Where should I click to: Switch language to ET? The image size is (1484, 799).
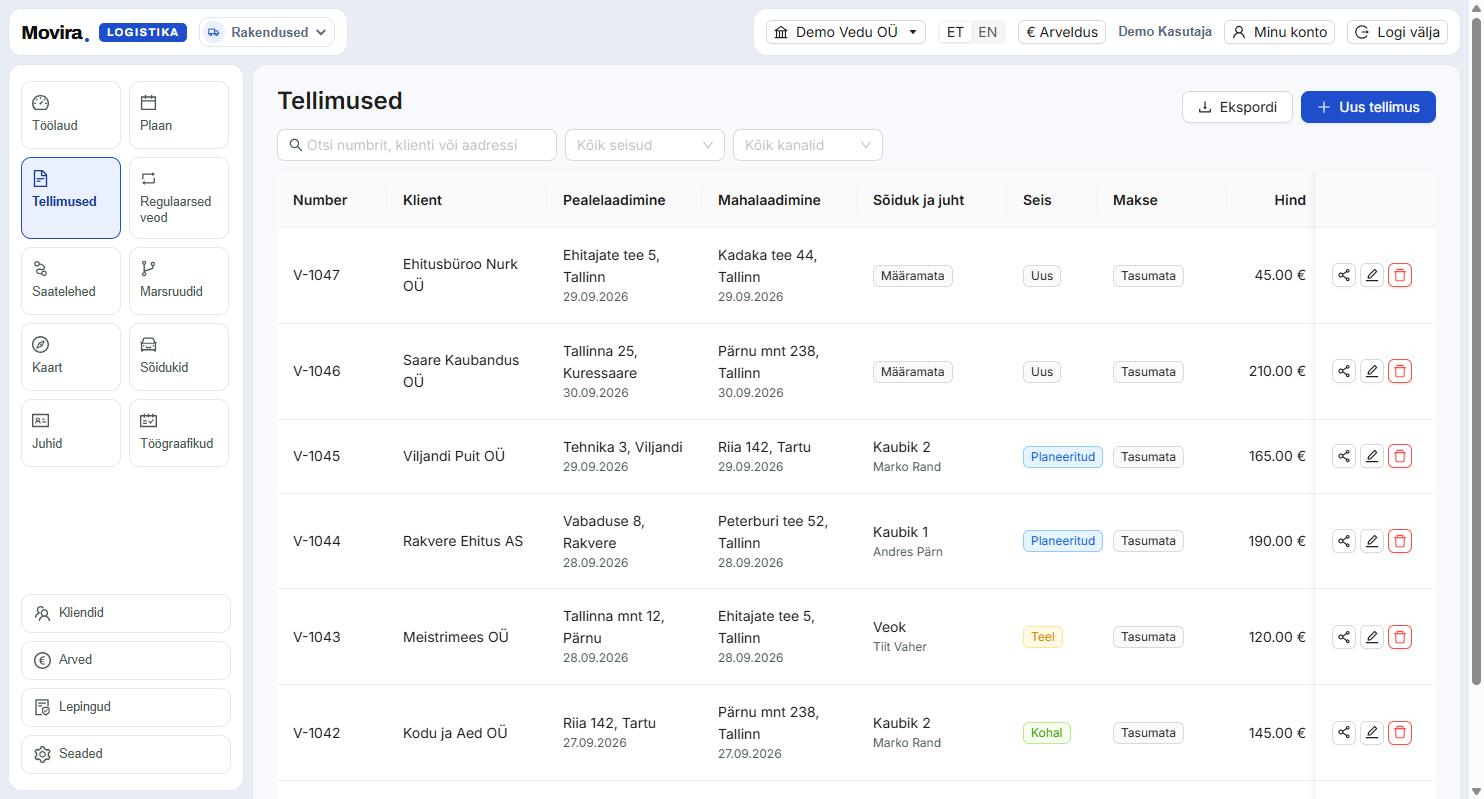click(x=955, y=32)
